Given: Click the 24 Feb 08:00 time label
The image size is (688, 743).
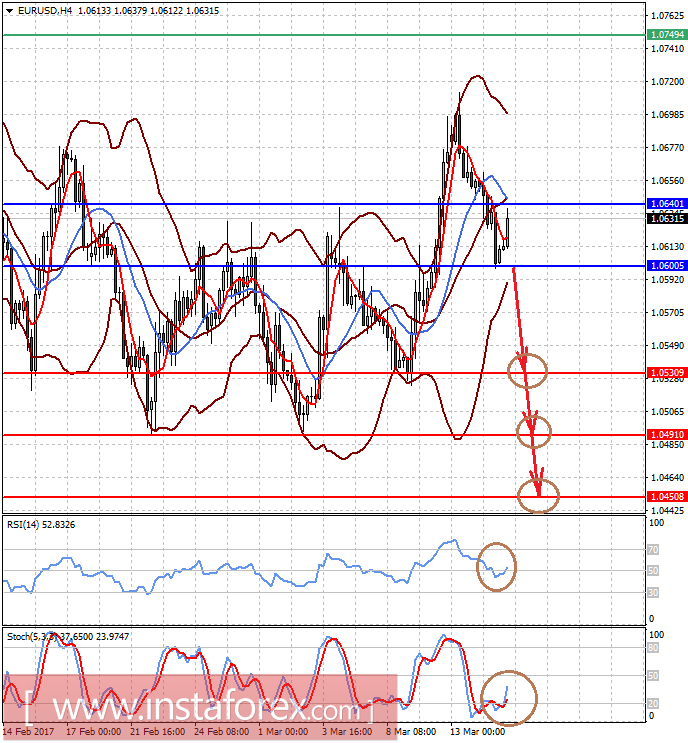Looking at the screenshot, I should tap(222, 731).
